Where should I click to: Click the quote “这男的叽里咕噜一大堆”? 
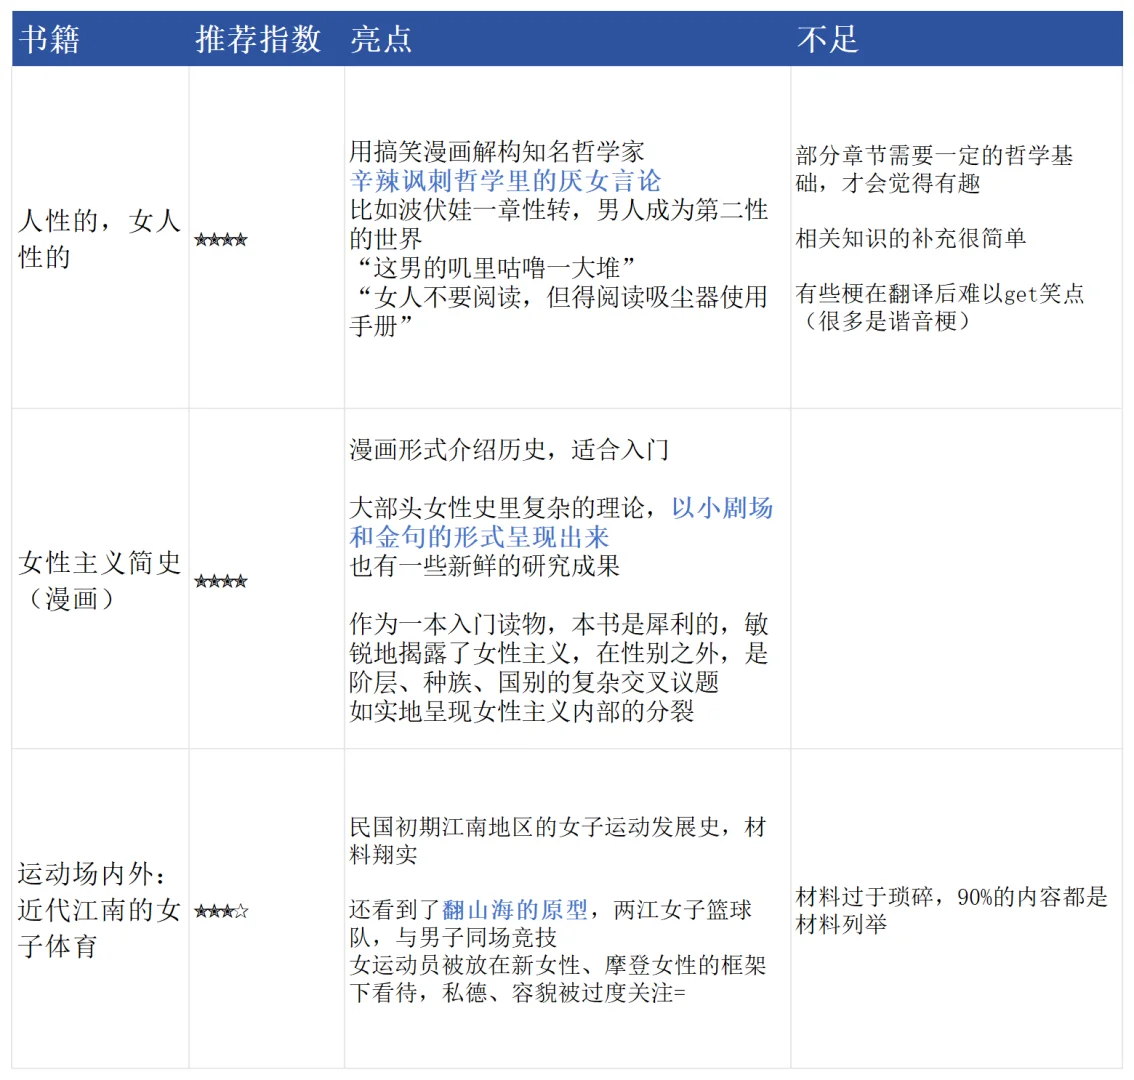496,268
